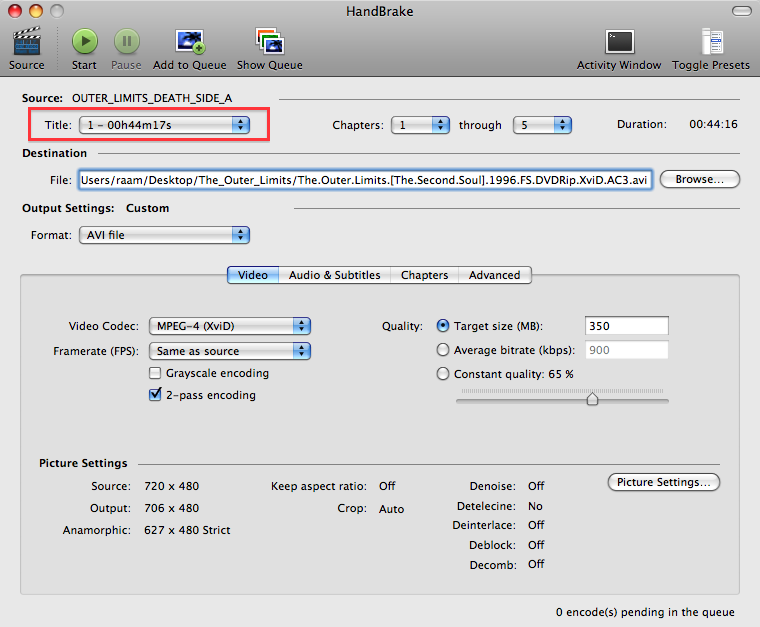Select Constant quality radio button
The height and width of the screenshot is (627, 760).
tap(443, 374)
